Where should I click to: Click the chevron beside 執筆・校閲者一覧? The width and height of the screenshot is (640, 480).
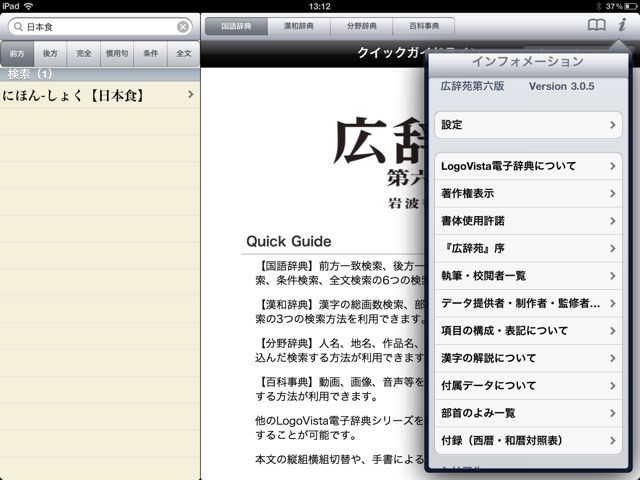tap(613, 276)
